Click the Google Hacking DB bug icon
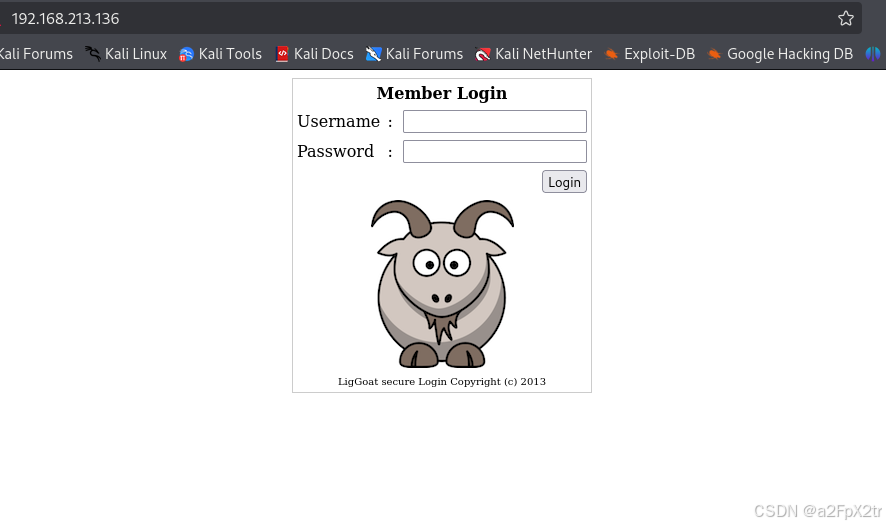 714,54
